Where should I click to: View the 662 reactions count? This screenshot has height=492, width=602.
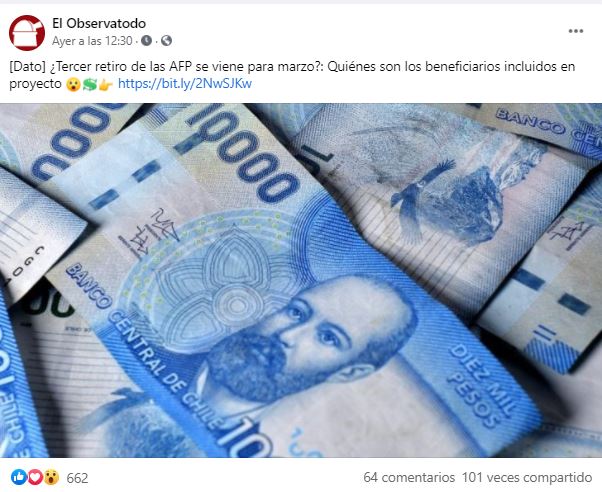(x=77, y=478)
